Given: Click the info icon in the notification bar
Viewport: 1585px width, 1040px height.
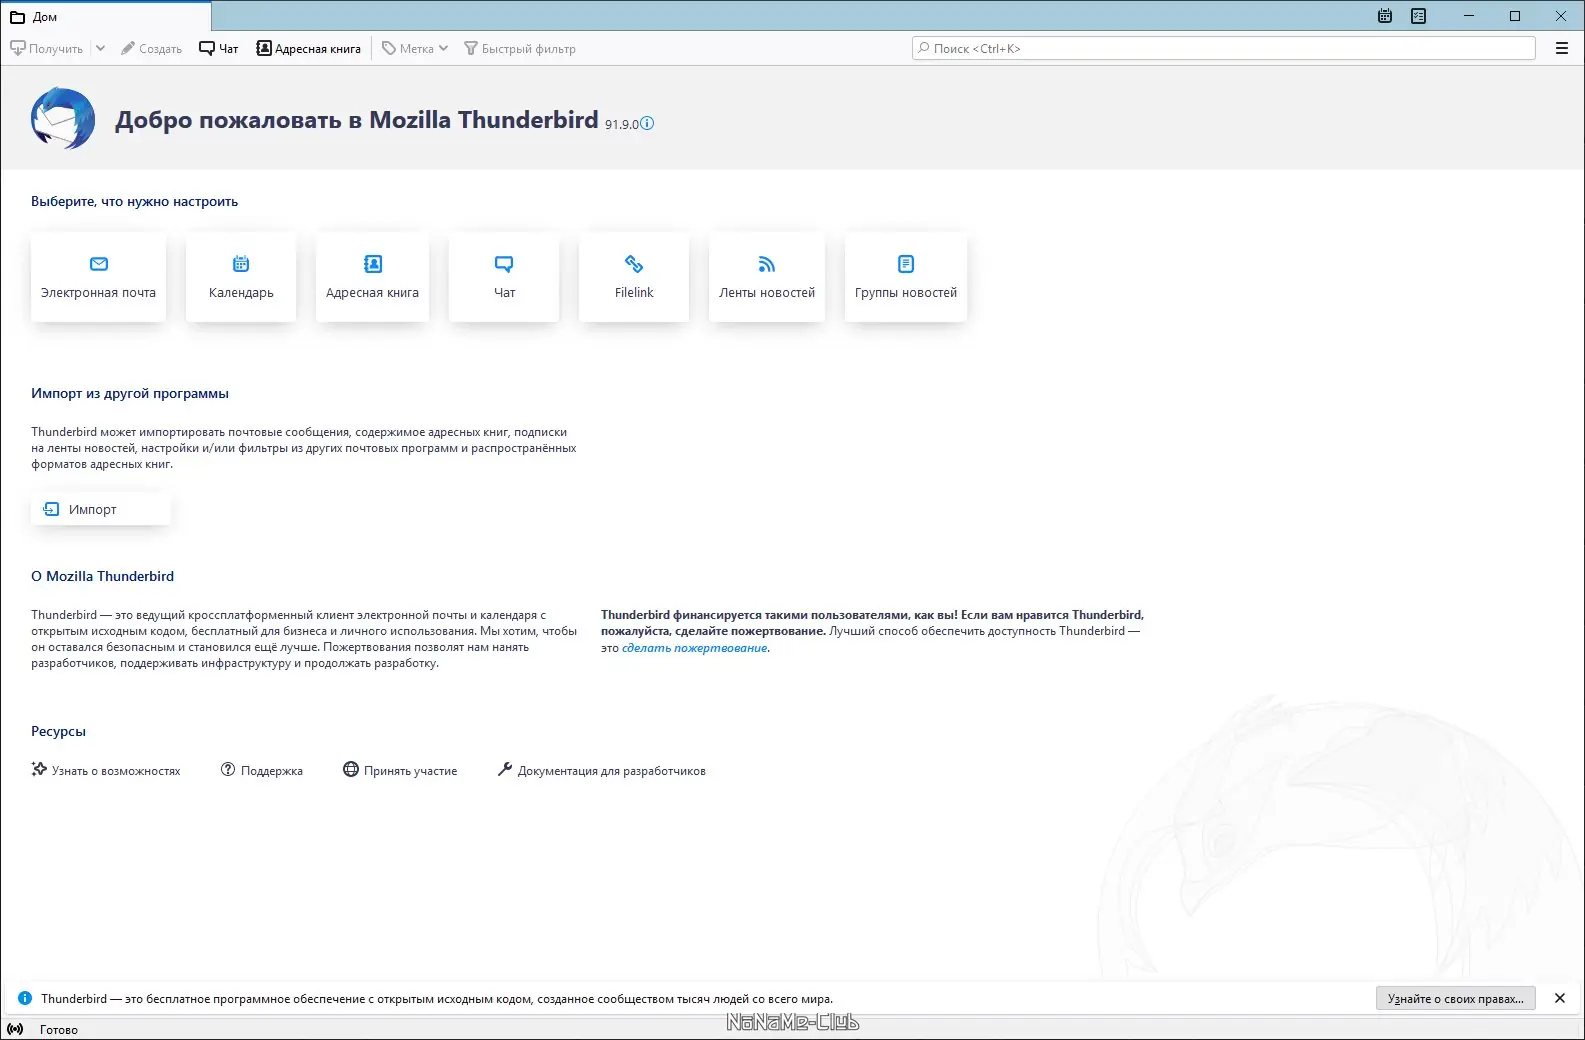Looking at the screenshot, I should pos(25,998).
